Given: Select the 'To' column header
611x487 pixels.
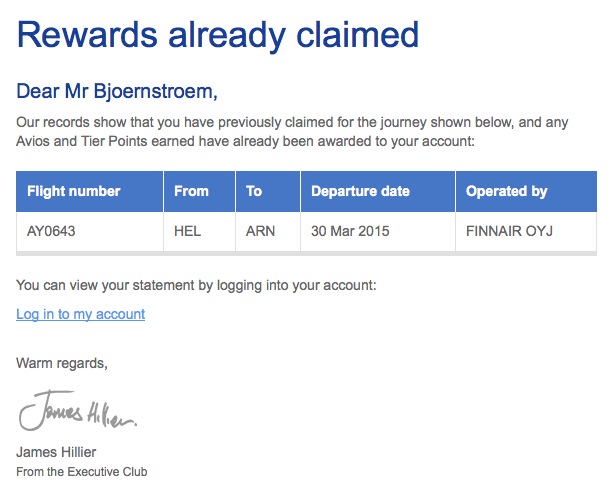Looking at the screenshot, I should (x=254, y=191).
